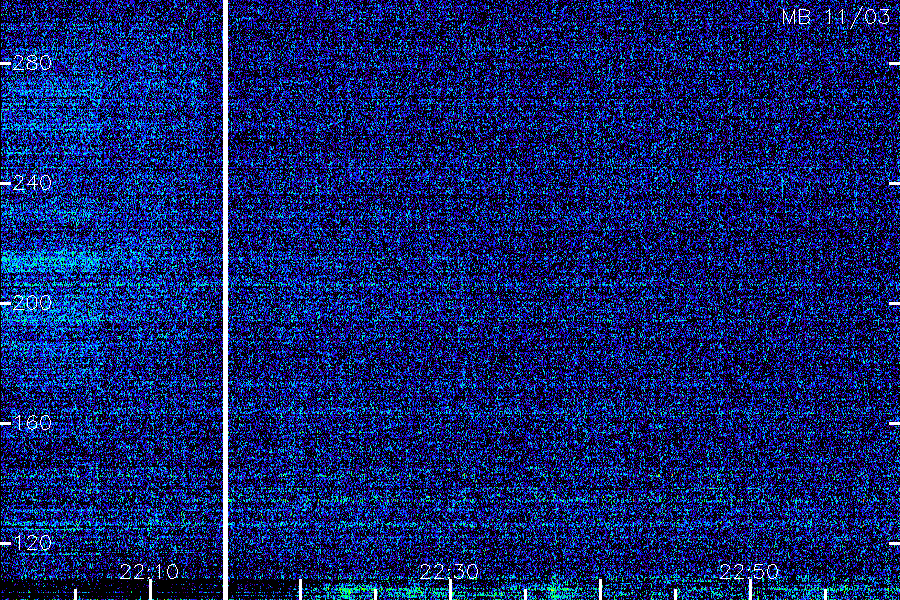The width and height of the screenshot is (900, 600).
Task: Click the 200 frequency axis label
Action: click(32, 303)
